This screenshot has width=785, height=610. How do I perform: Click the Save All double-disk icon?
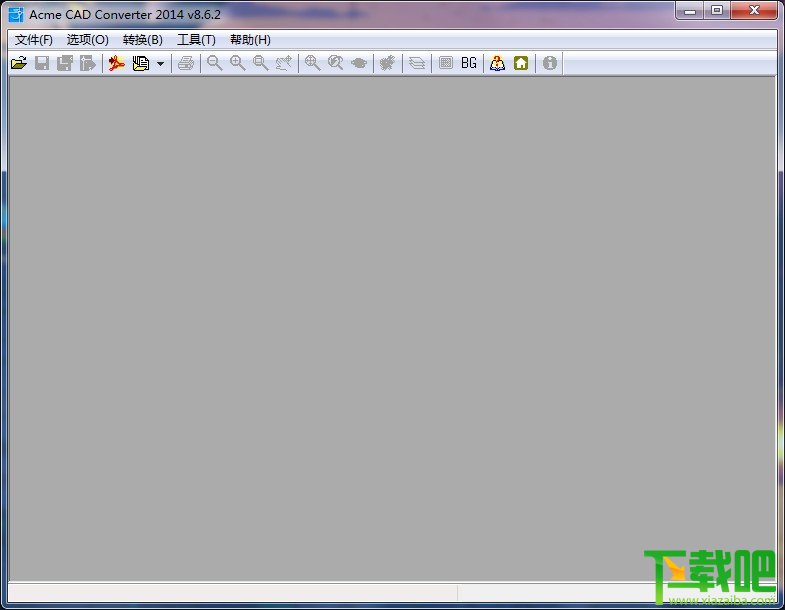click(x=65, y=63)
